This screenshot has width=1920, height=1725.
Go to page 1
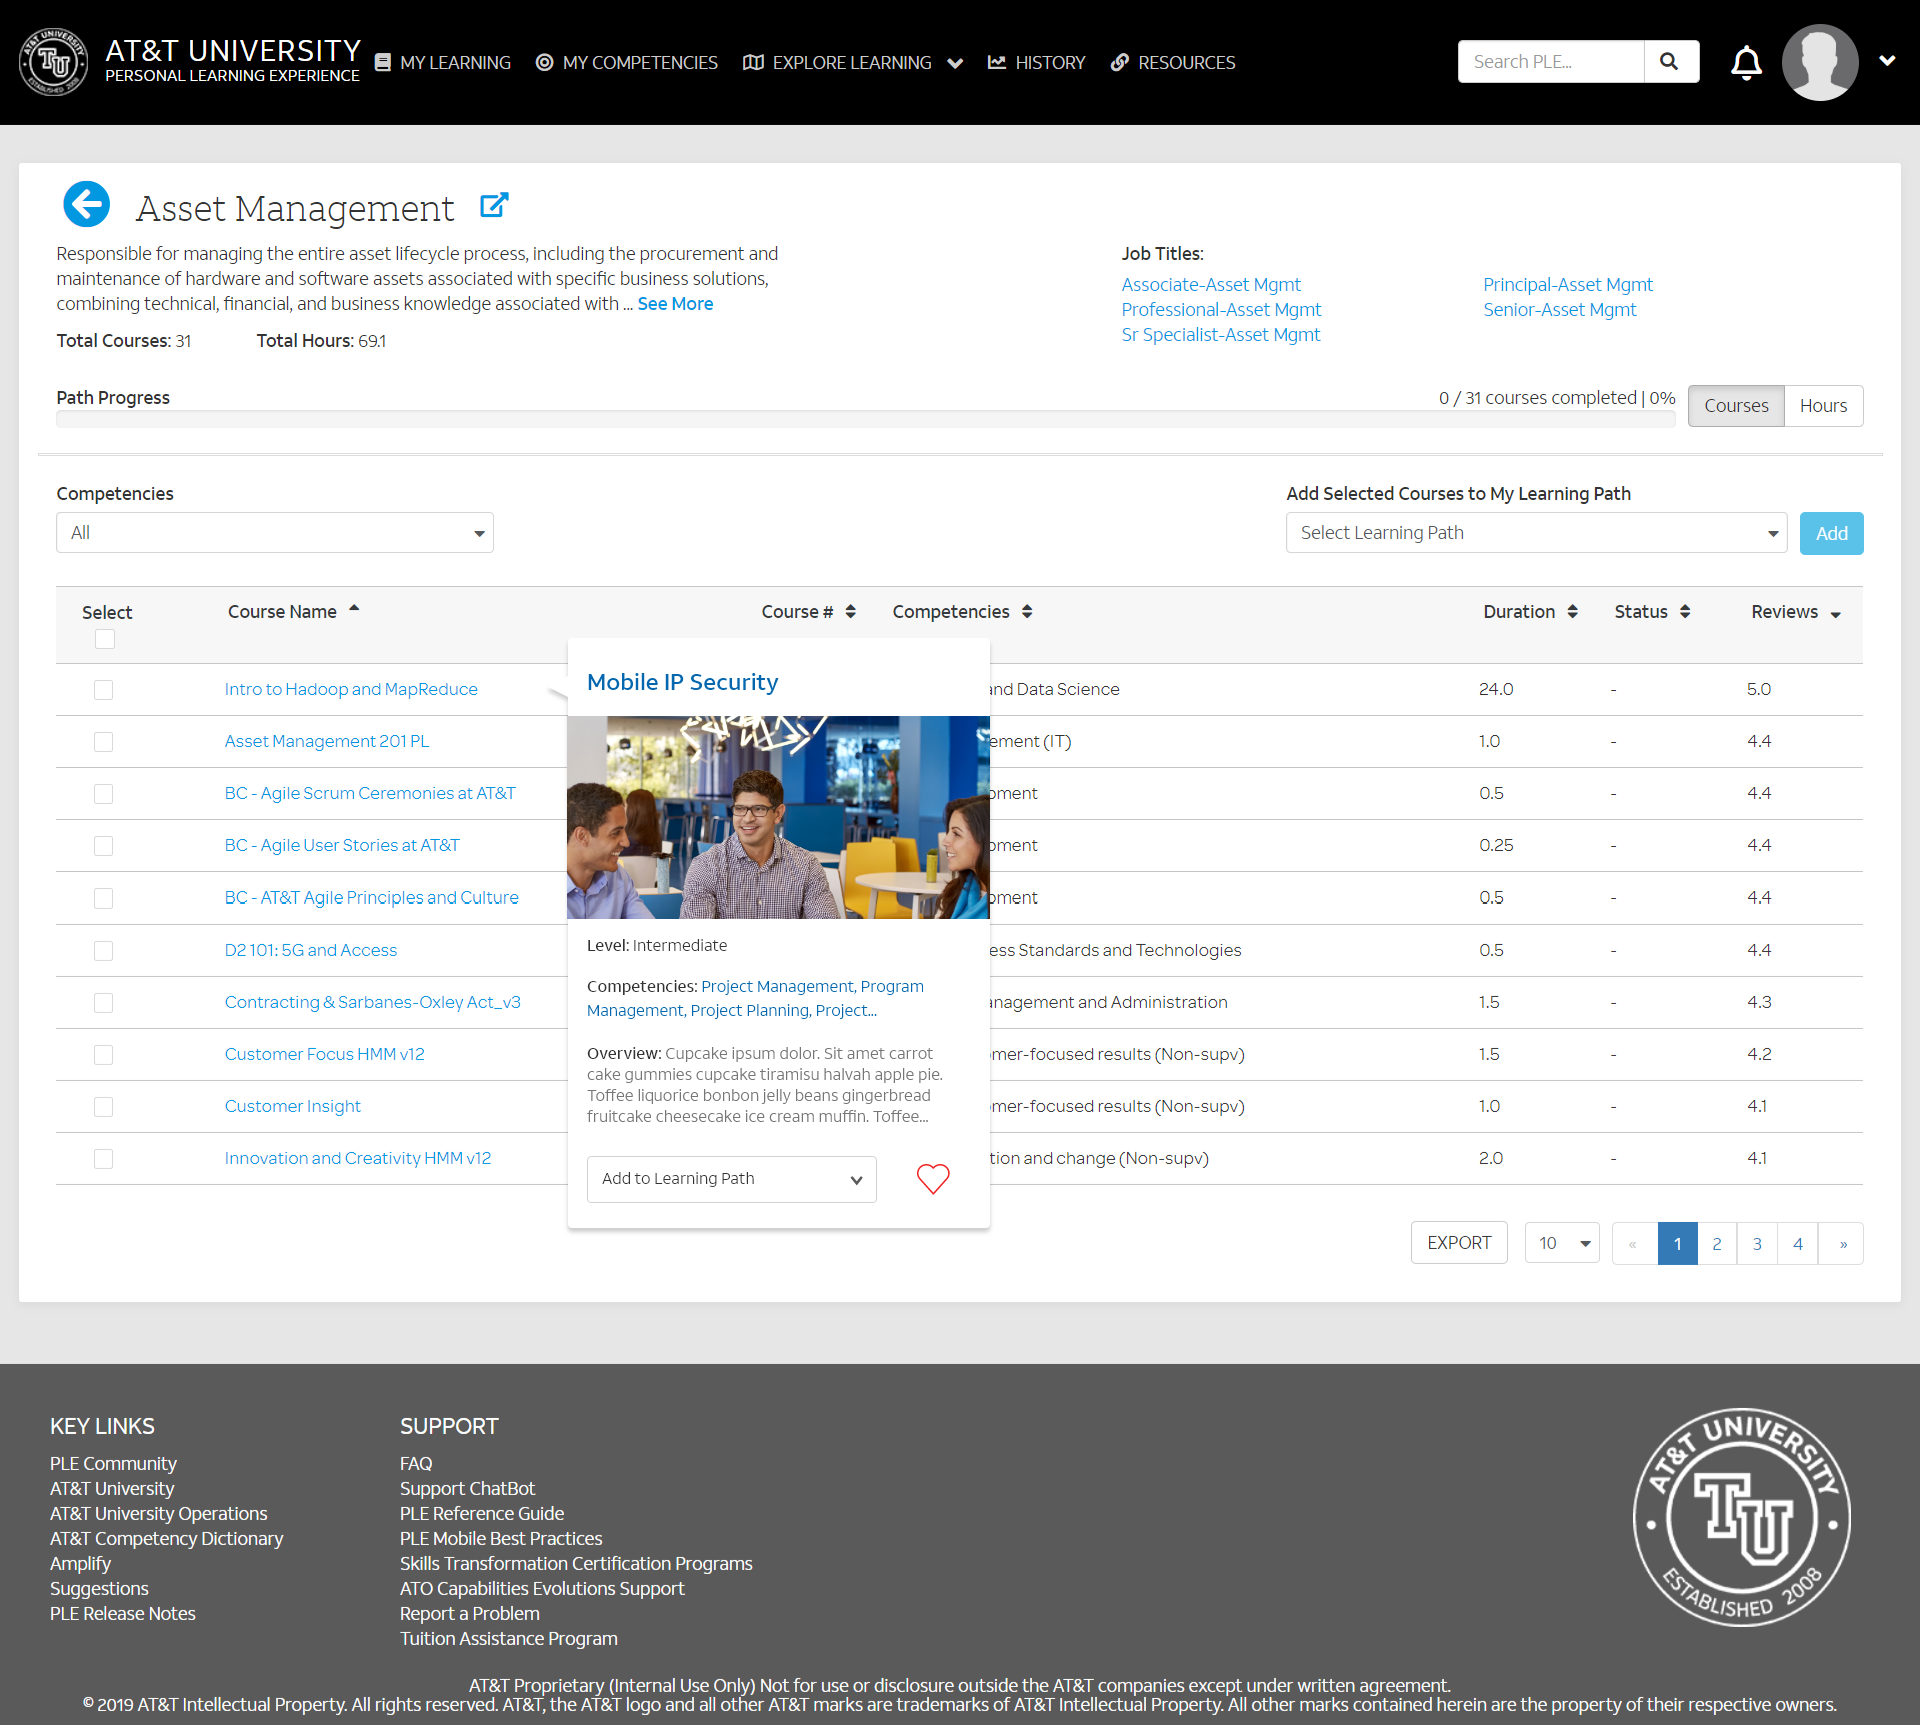point(1677,1243)
